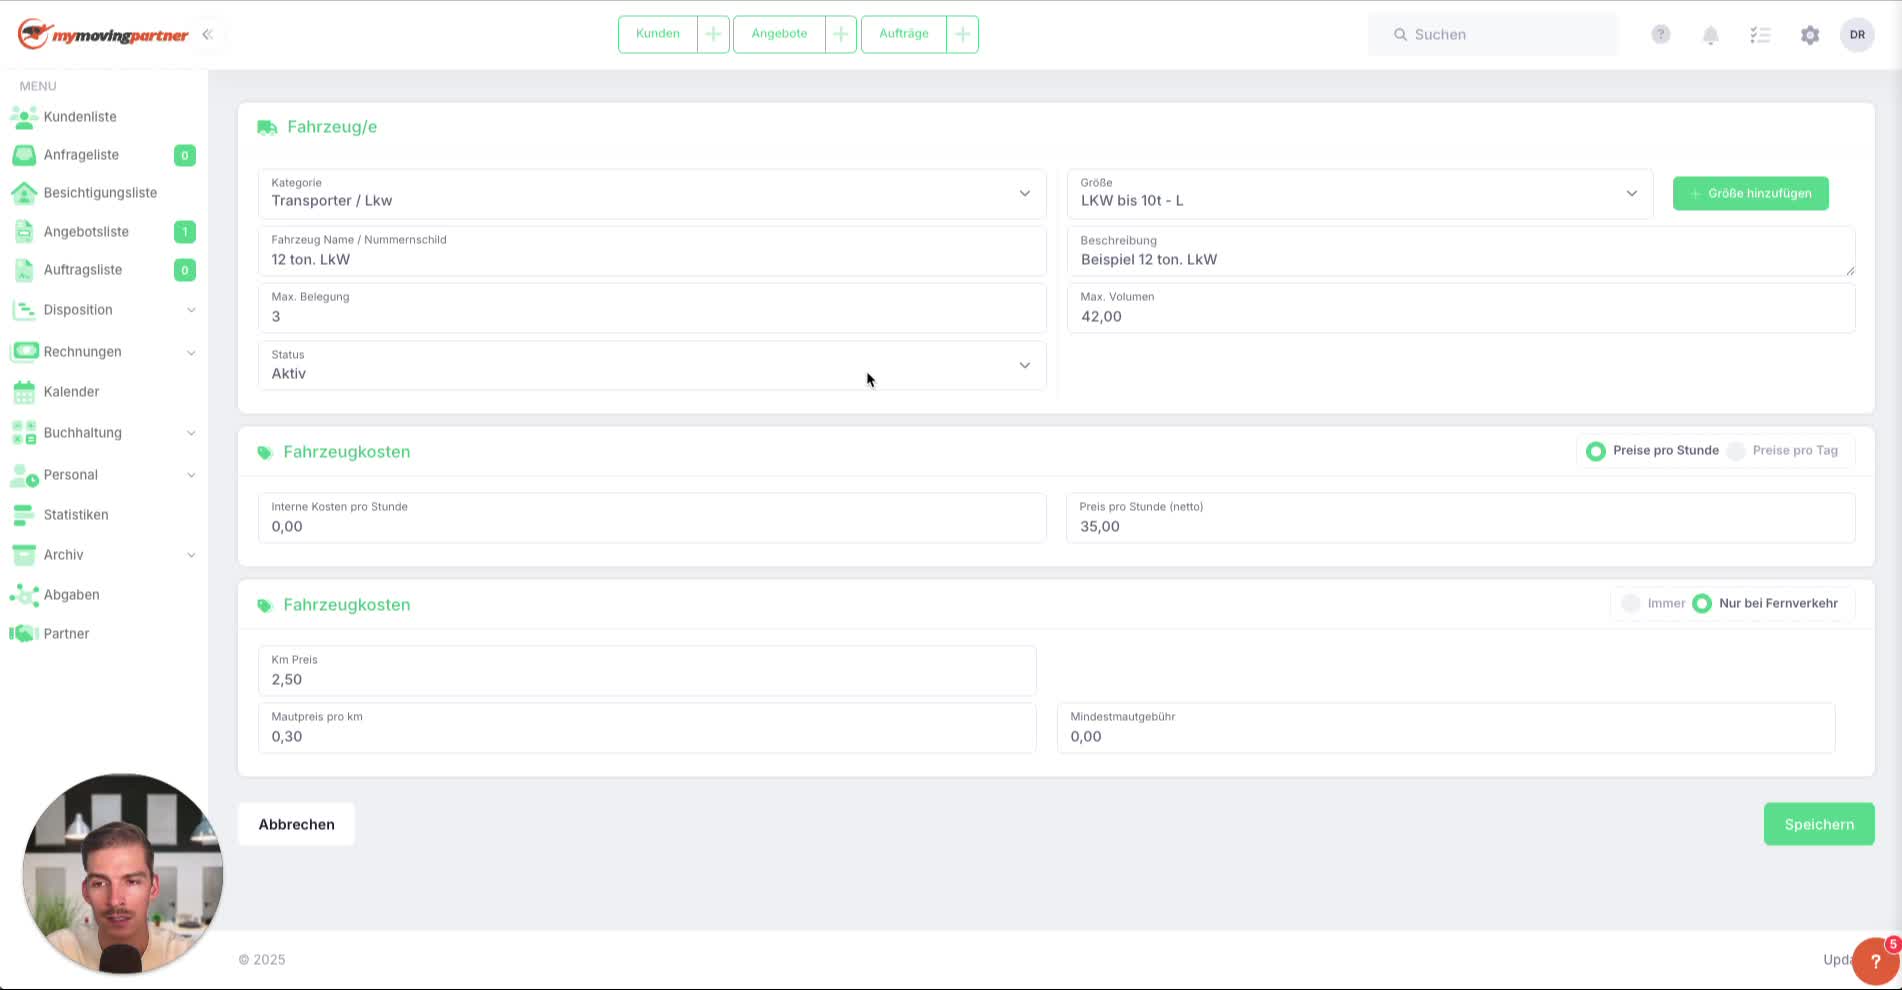
Task: Click the Speichern button
Action: 1819,824
